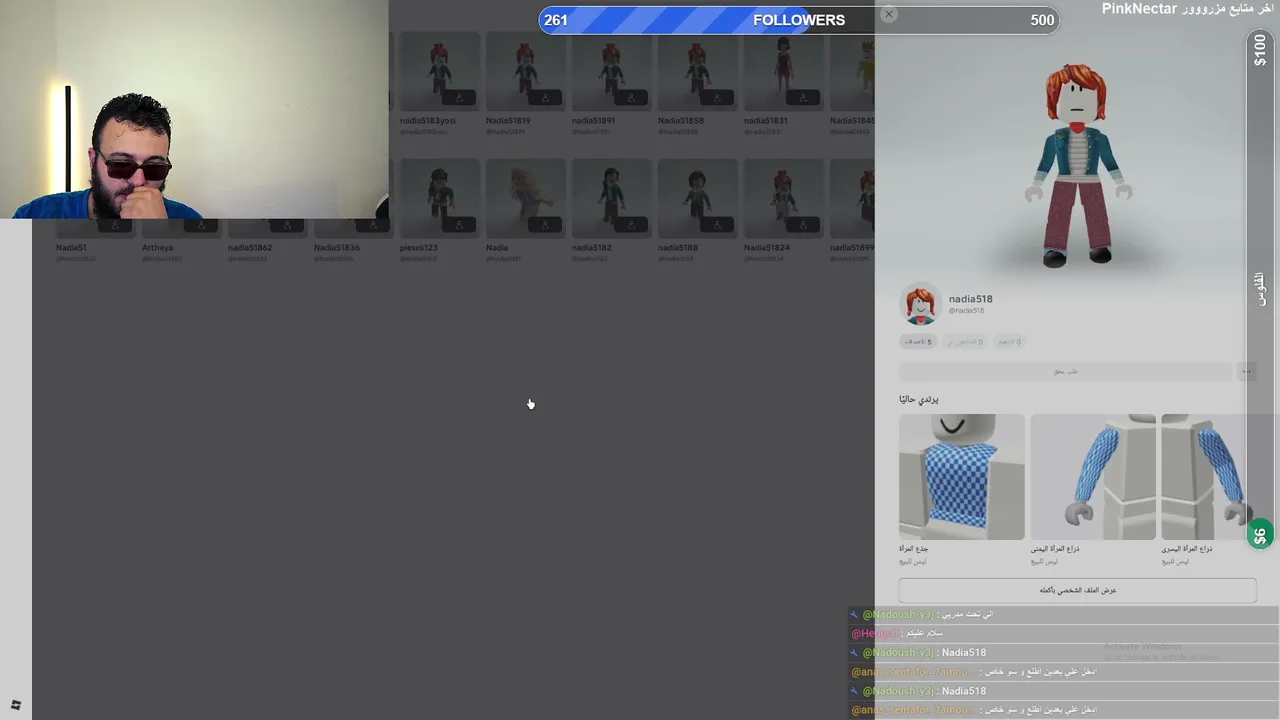1280x720 pixels.
Task: Click the nadia518 display name in panel
Action: click(x=970, y=299)
